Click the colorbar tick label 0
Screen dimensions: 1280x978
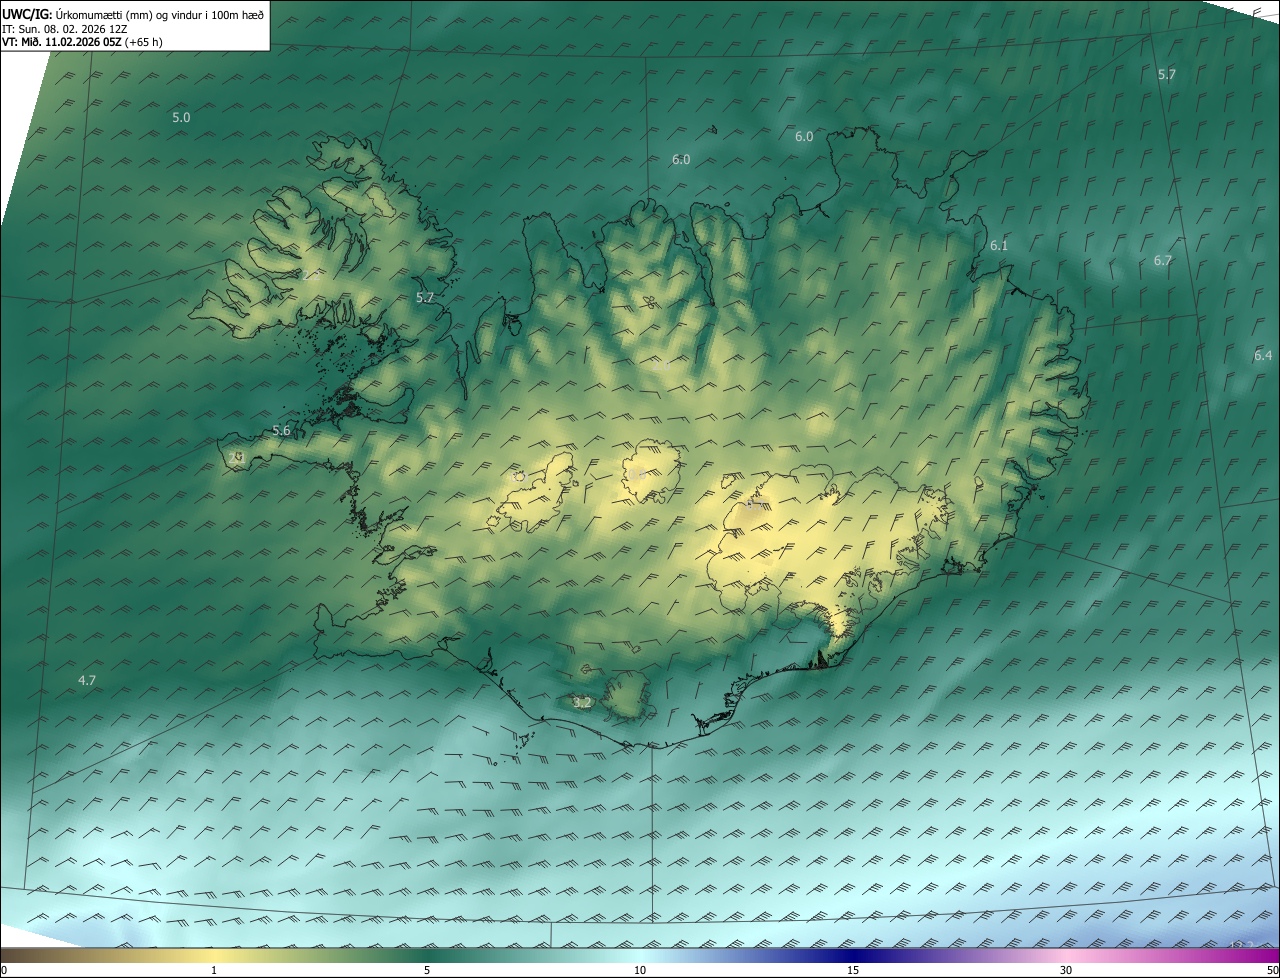[x=4, y=970]
